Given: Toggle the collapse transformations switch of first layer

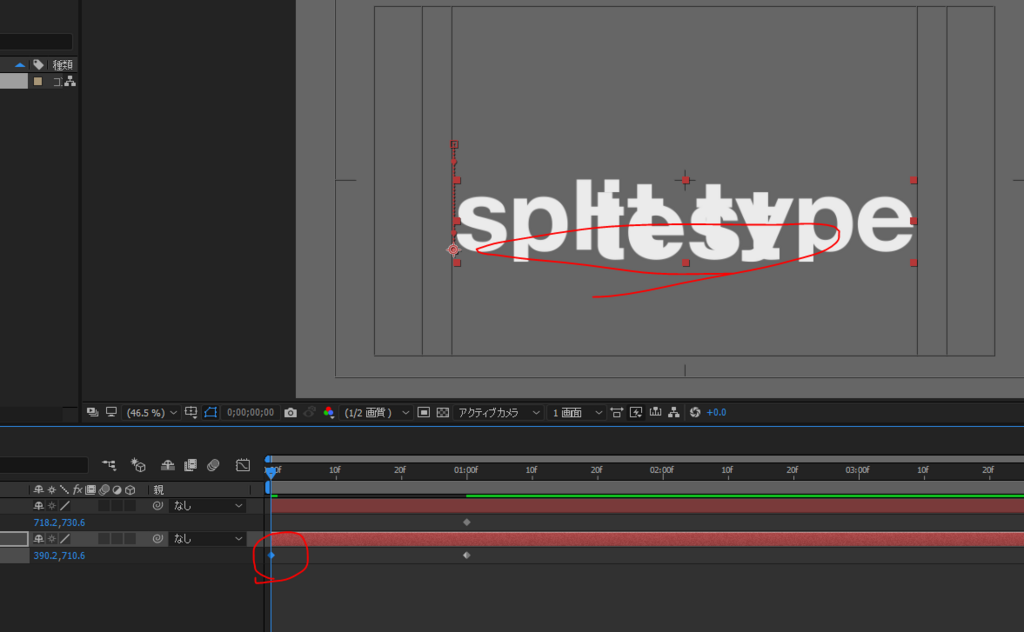Looking at the screenshot, I should (x=52, y=505).
